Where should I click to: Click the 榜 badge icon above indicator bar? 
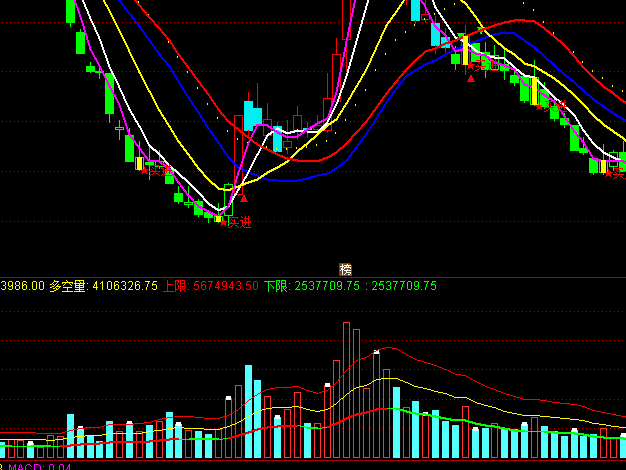click(346, 269)
